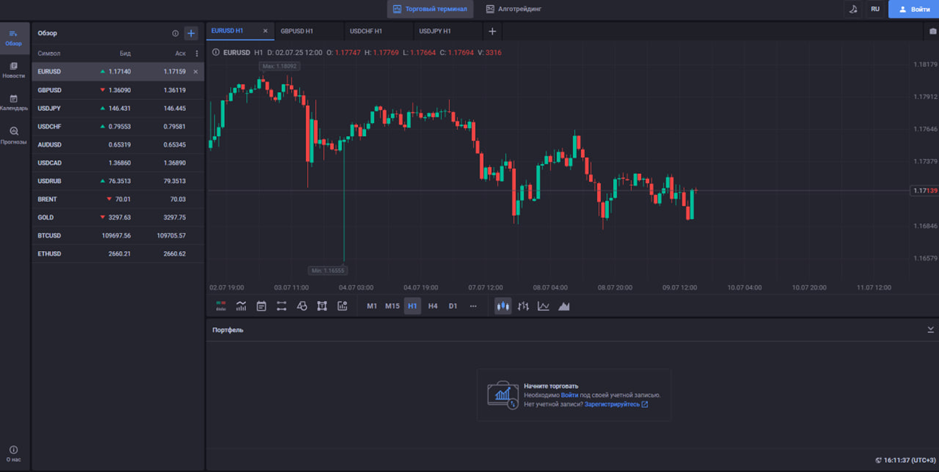
Task: Select area chart type
Action: pyautogui.click(x=564, y=306)
